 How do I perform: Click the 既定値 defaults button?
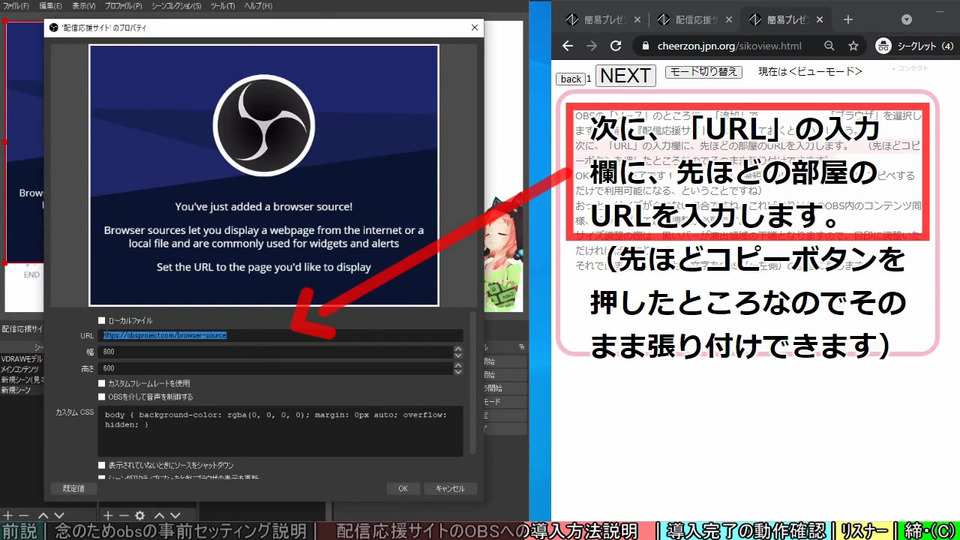pyautogui.click(x=73, y=489)
